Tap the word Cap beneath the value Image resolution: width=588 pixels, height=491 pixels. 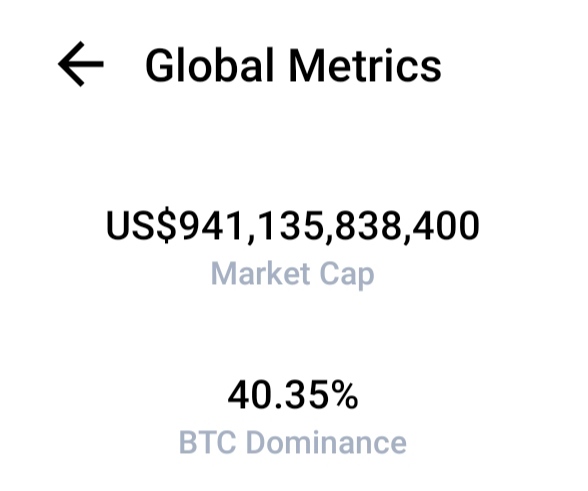[346, 276]
